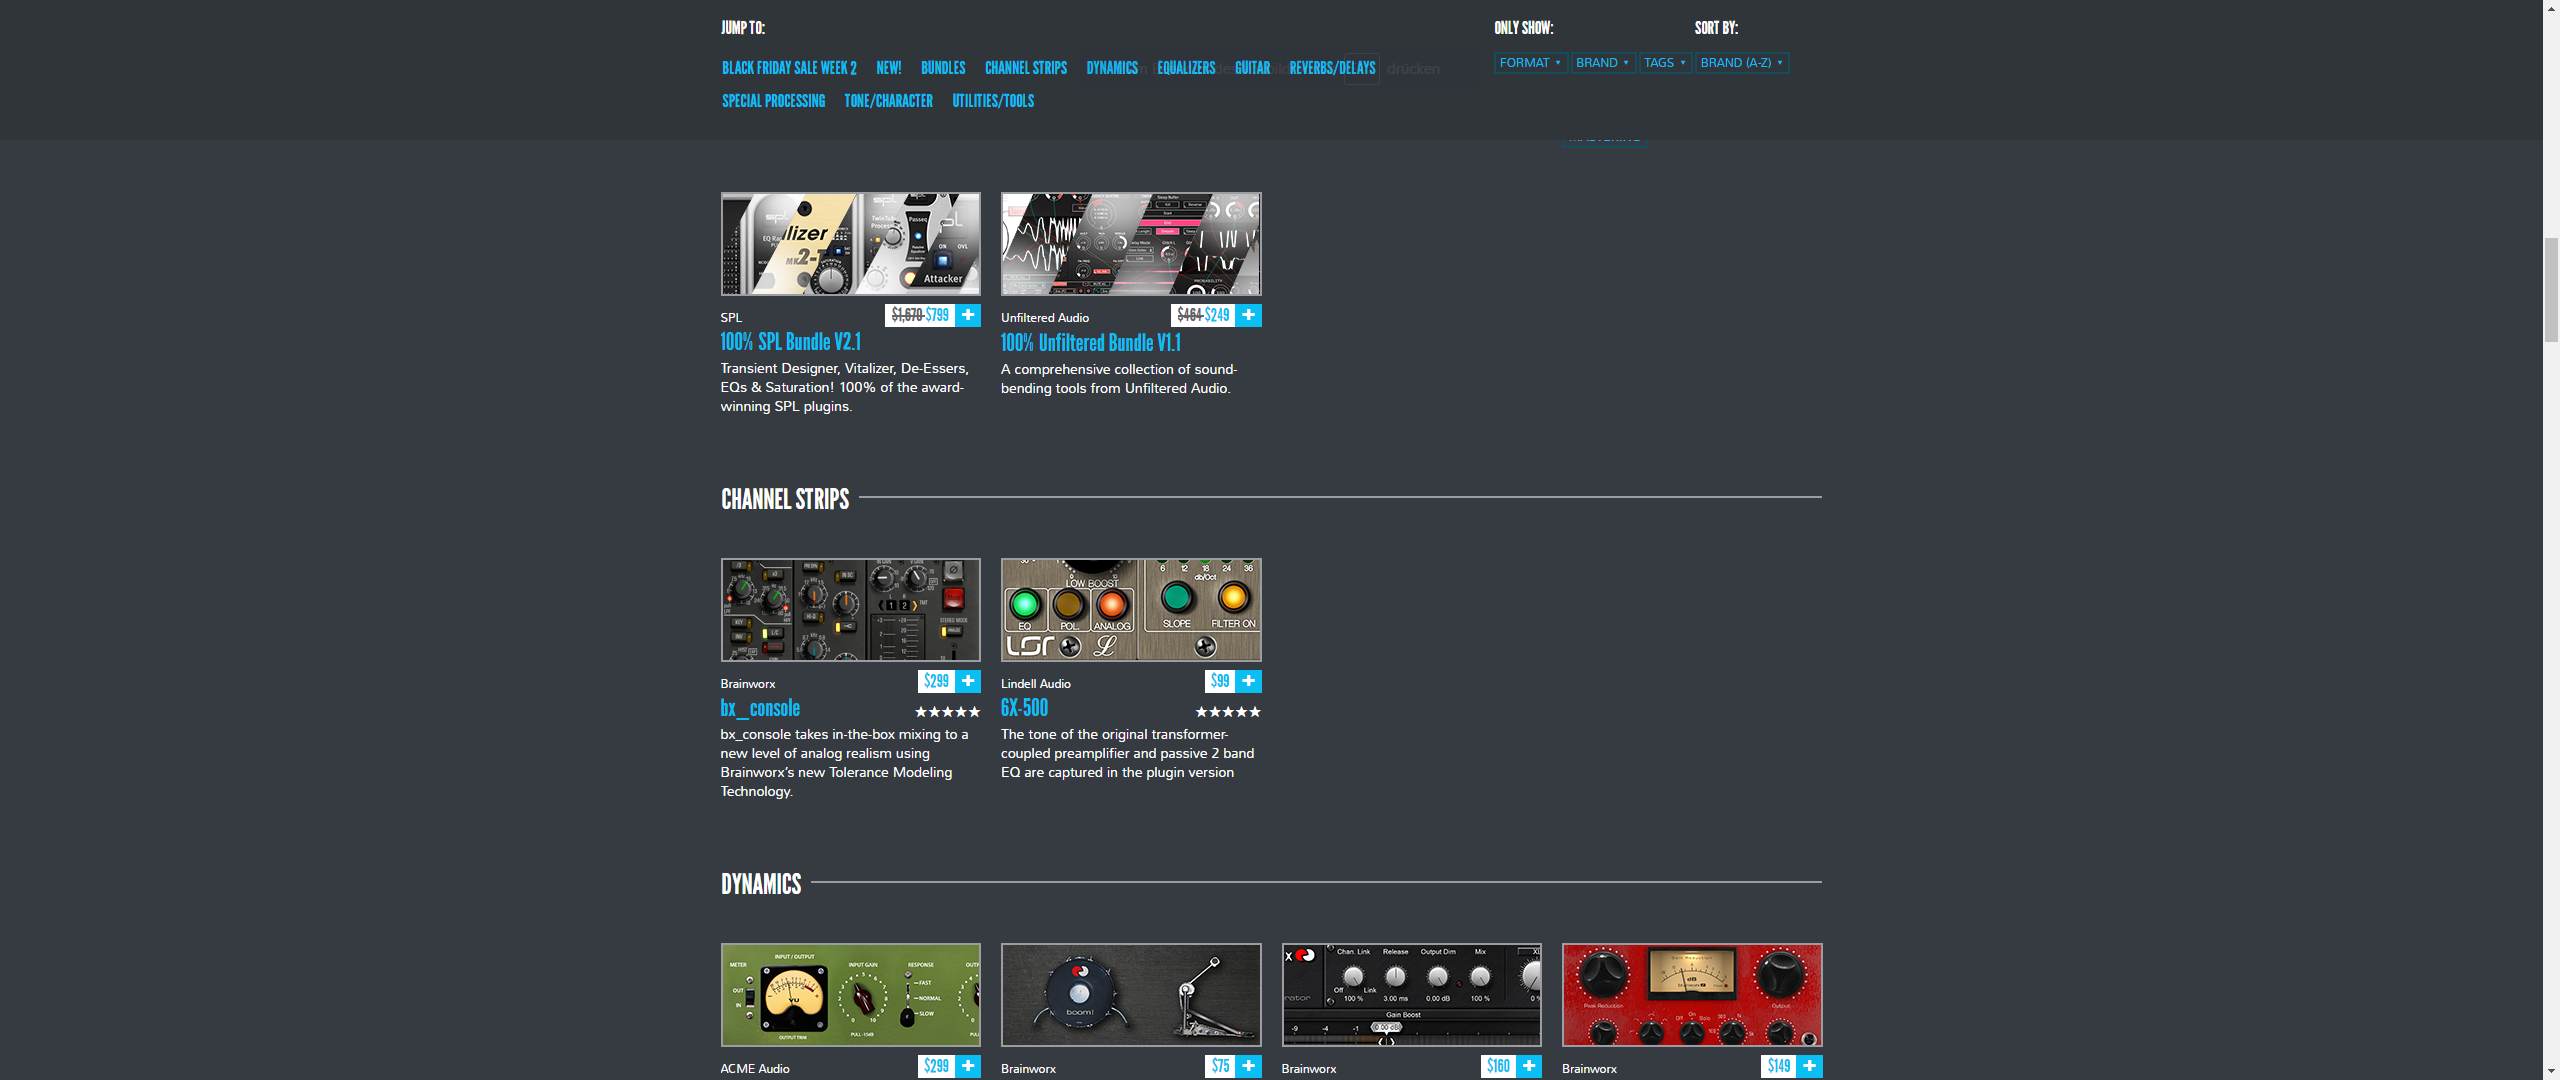Viewport: 2560px width, 1080px height.
Task: Add Brainworx $75 plugin to cart
Action: point(1248,1066)
